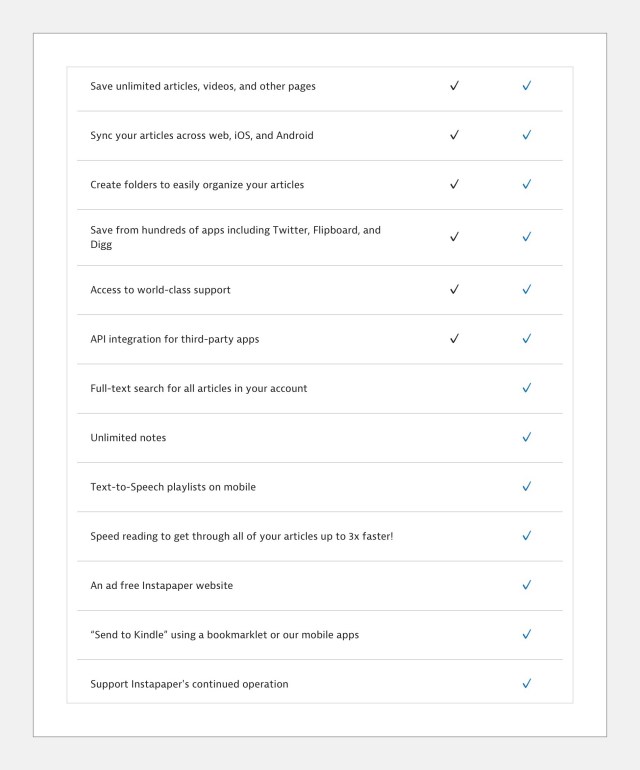Click blue checkmark for Full-text search row
Image resolution: width=640 pixels, height=770 pixels.
point(526,388)
